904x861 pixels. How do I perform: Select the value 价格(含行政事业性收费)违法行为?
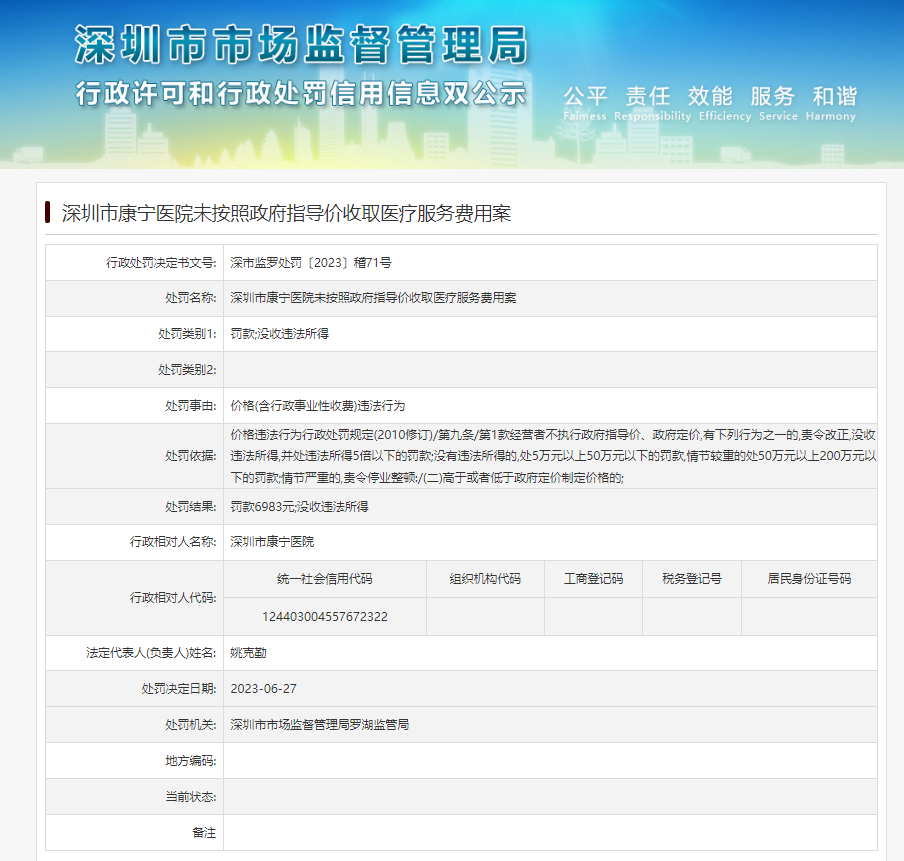(x=318, y=406)
